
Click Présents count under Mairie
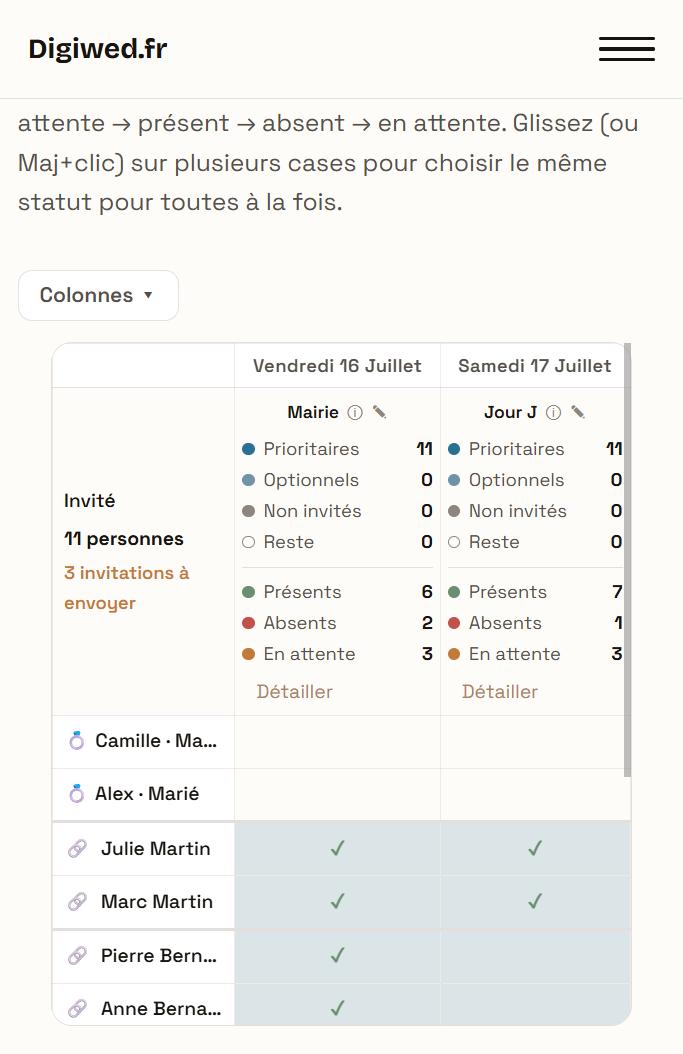[427, 592]
